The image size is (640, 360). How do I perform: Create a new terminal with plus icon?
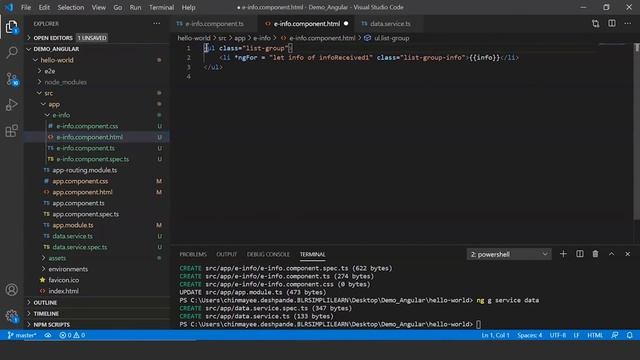pyautogui.click(x=563, y=254)
